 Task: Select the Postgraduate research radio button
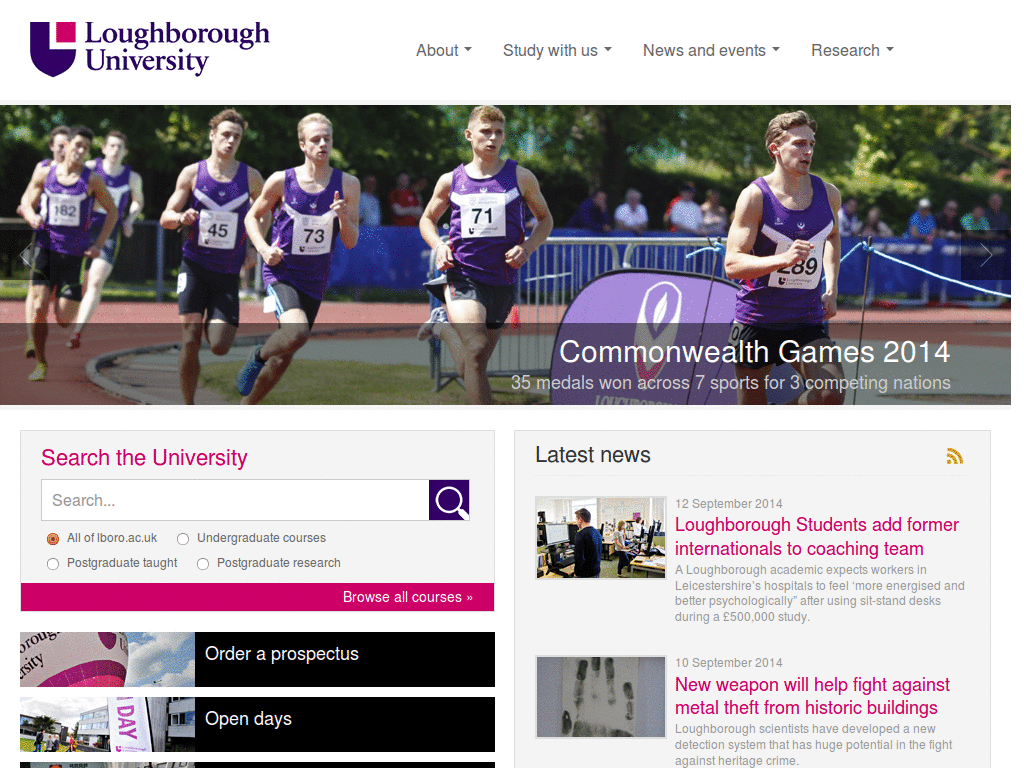pyautogui.click(x=203, y=564)
